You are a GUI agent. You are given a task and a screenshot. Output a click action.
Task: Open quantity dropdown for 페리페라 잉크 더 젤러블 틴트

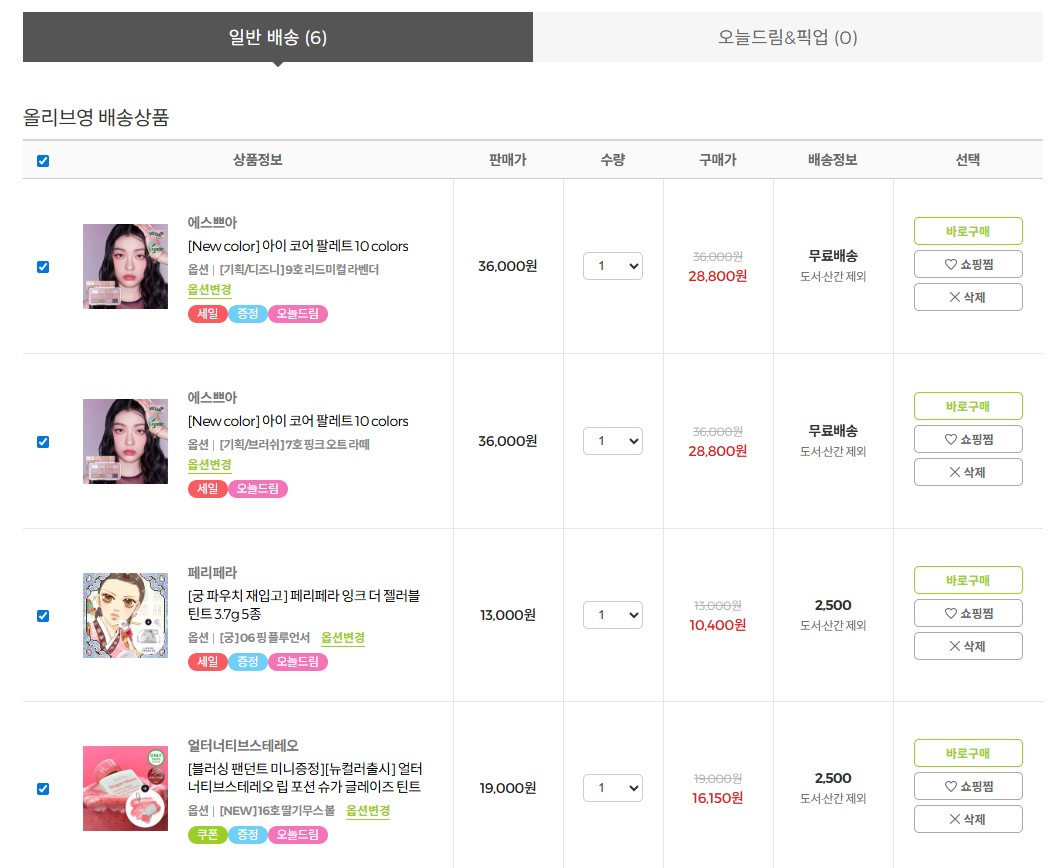(613, 615)
